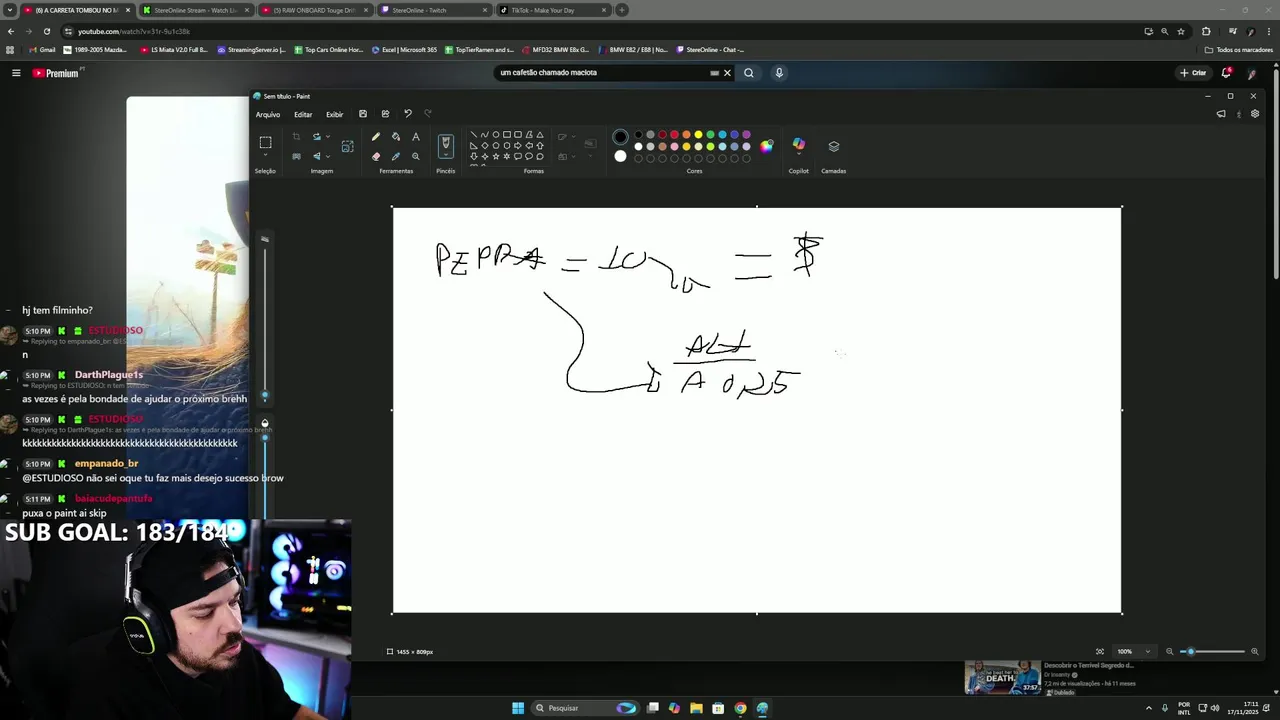1280x720 pixels.
Task: Adjust the Paint zoom slider handle
Action: coord(1190,652)
